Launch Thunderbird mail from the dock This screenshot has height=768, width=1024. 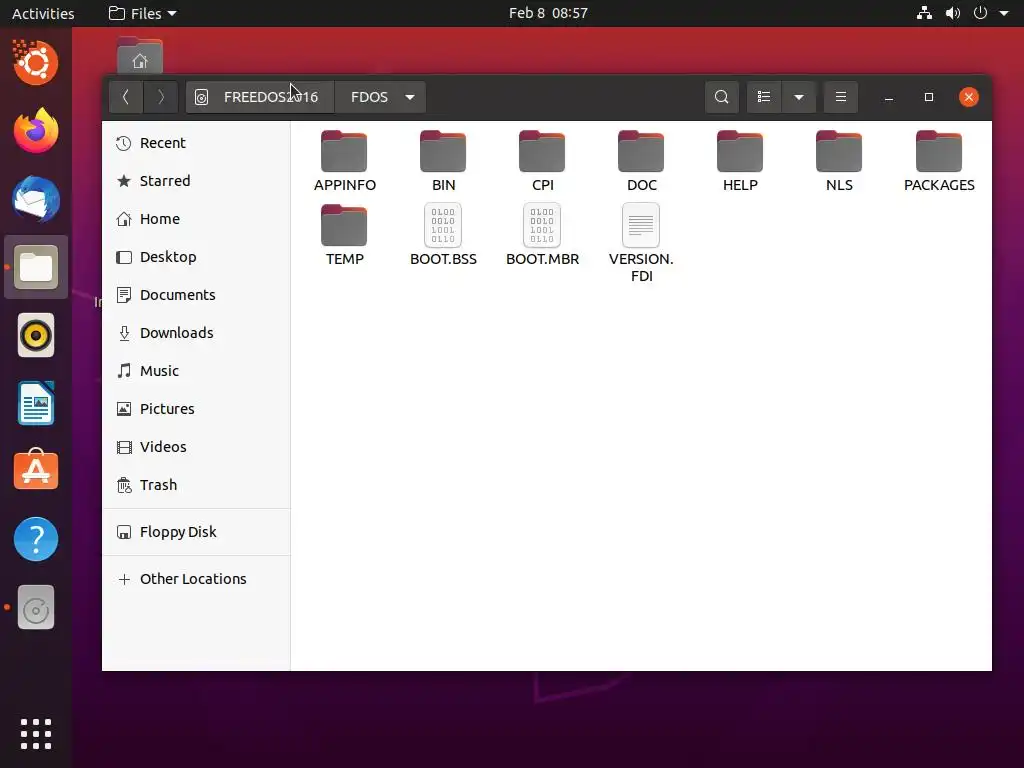36,199
